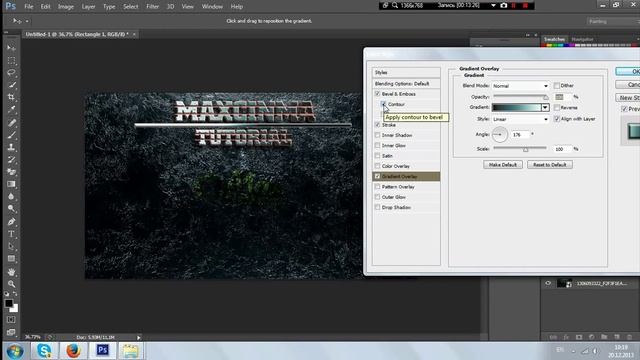640x360 pixels.
Task: Select Blending Options: Default row
Action: pos(406,83)
